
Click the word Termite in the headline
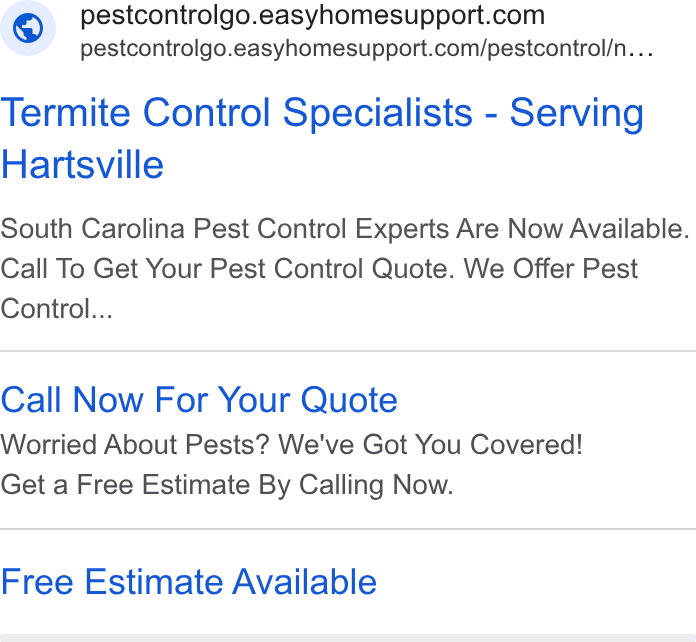pos(66,113)
